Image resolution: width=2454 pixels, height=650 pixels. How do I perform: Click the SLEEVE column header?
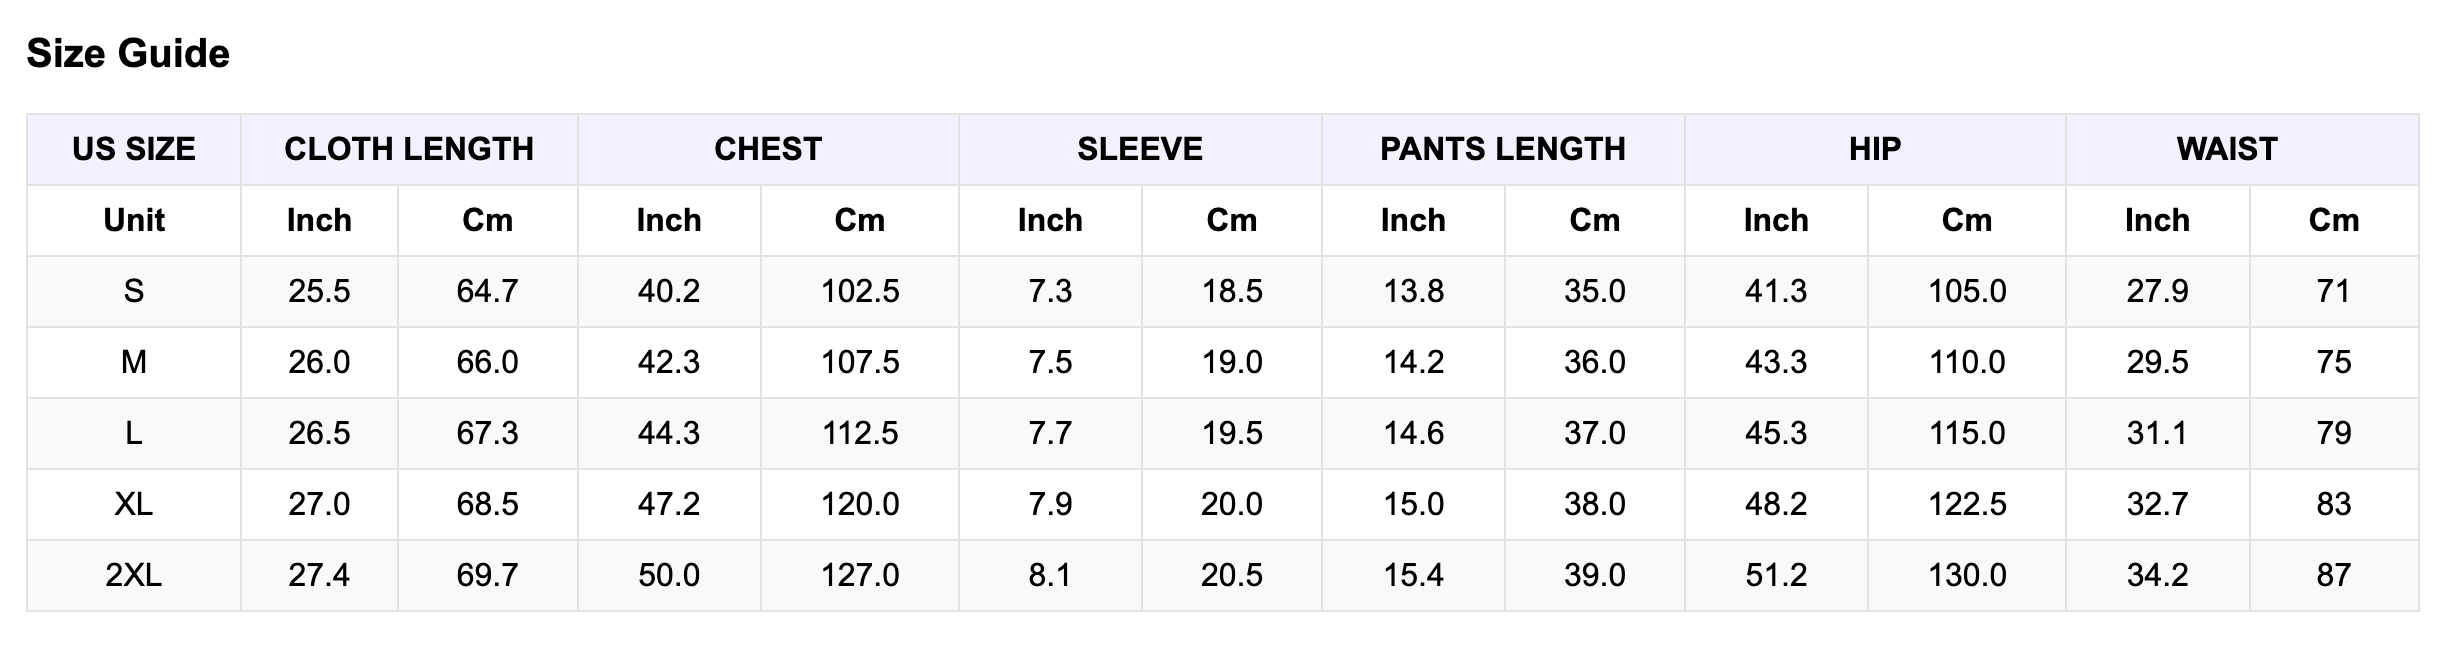(1140, 149)
